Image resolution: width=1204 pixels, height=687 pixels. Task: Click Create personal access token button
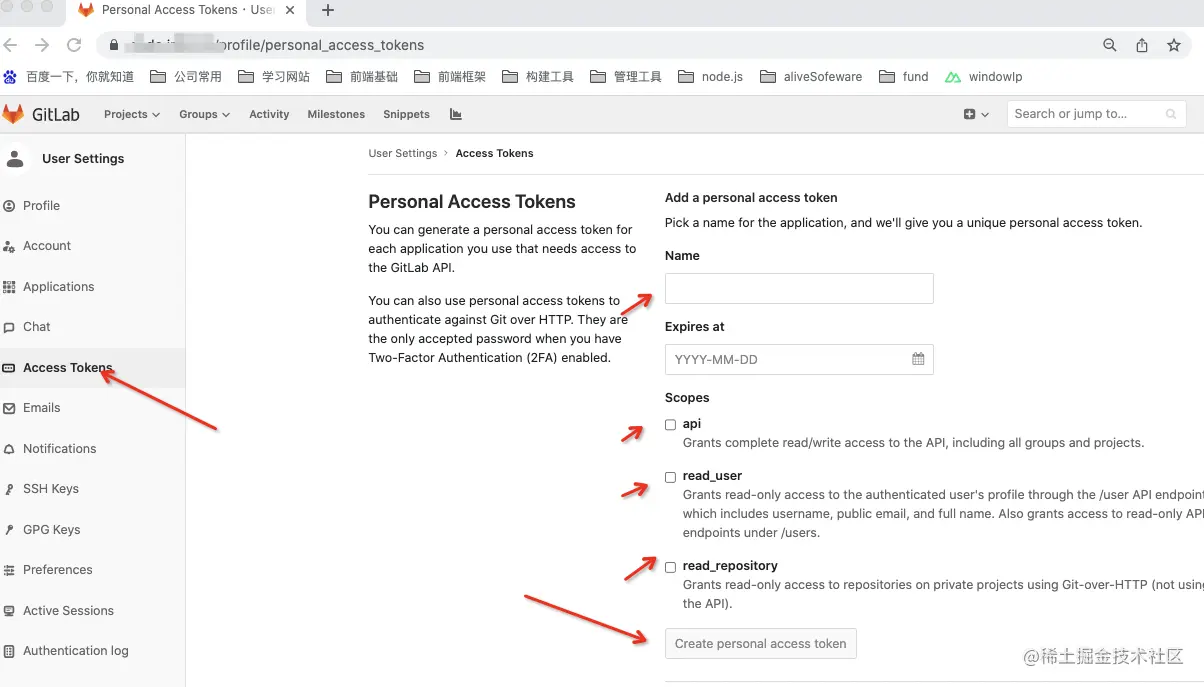coord(761,643)
